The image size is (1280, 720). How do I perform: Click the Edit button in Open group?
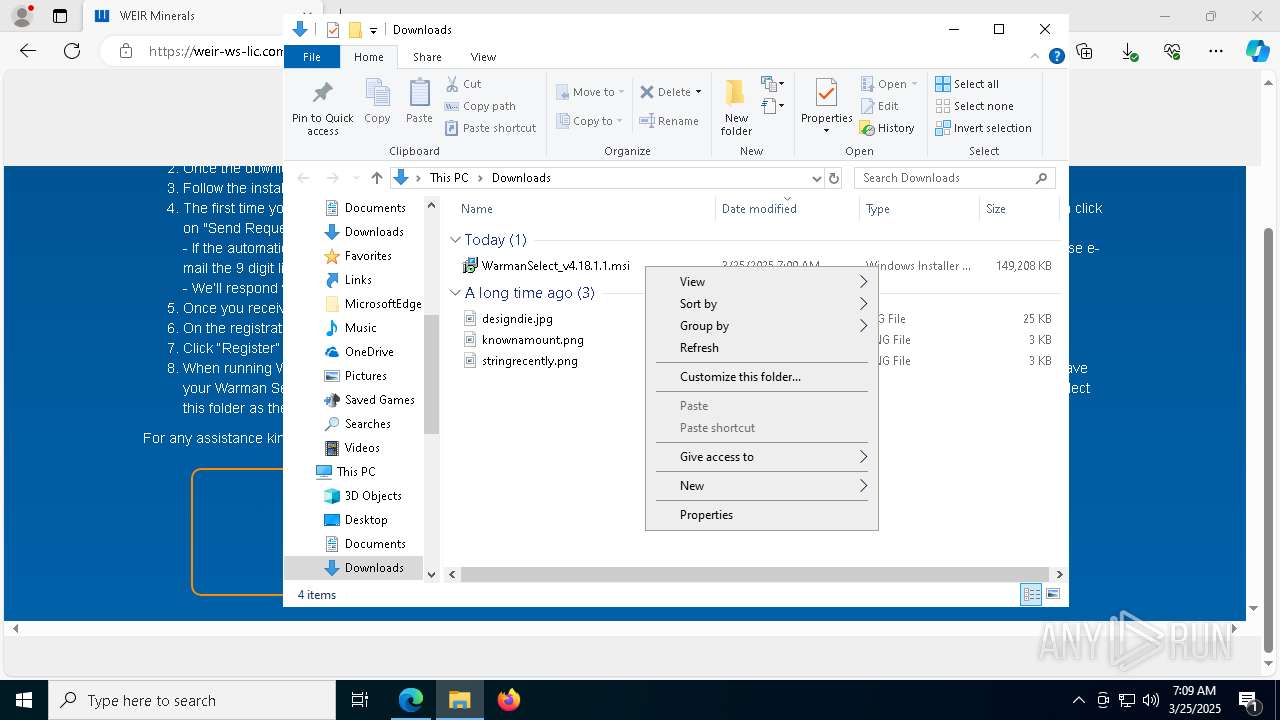(880, 106)
